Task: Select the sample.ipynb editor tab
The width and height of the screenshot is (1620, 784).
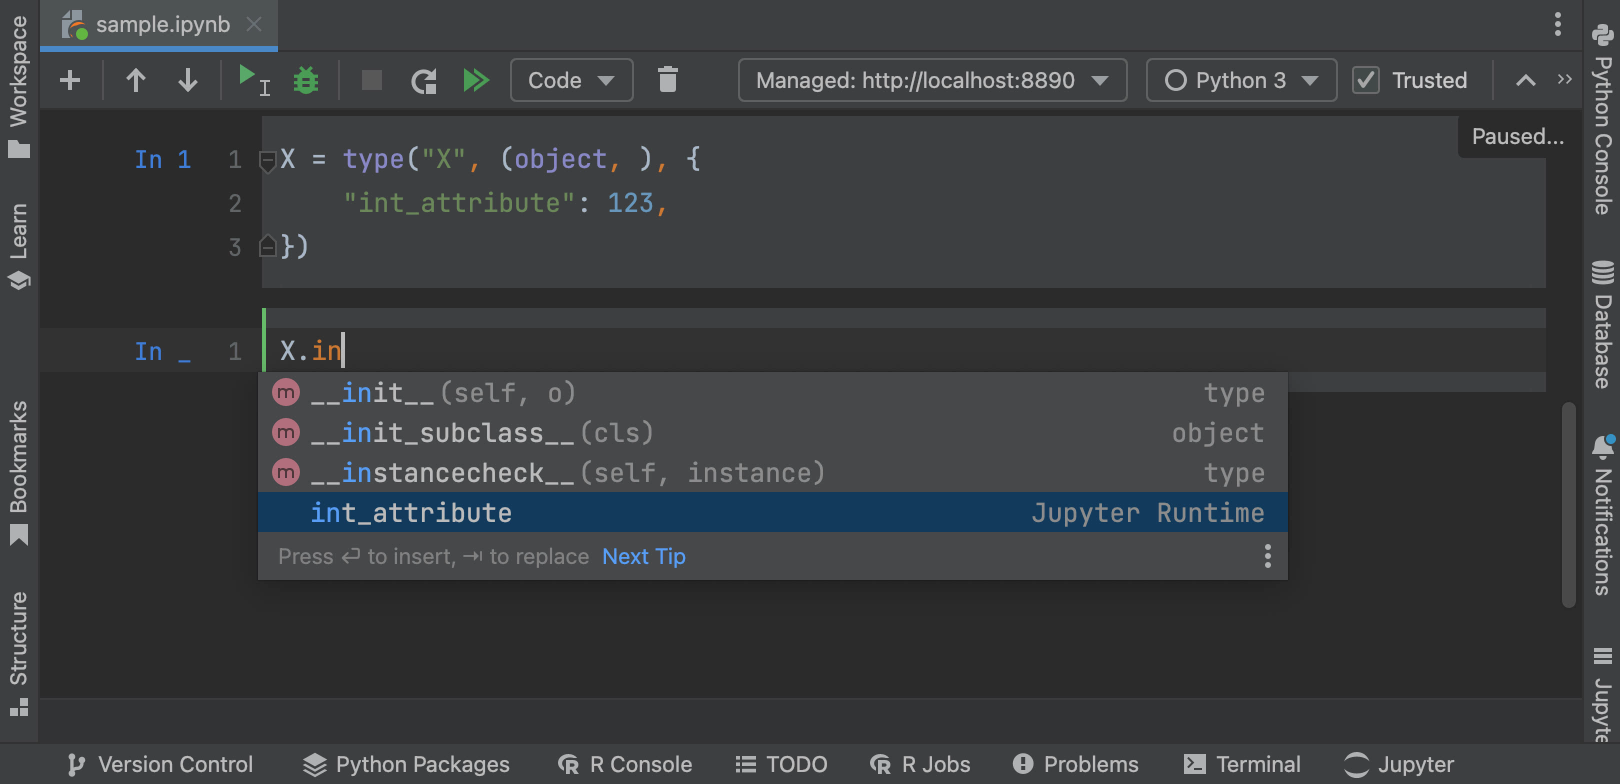Action: coord(162,24)
